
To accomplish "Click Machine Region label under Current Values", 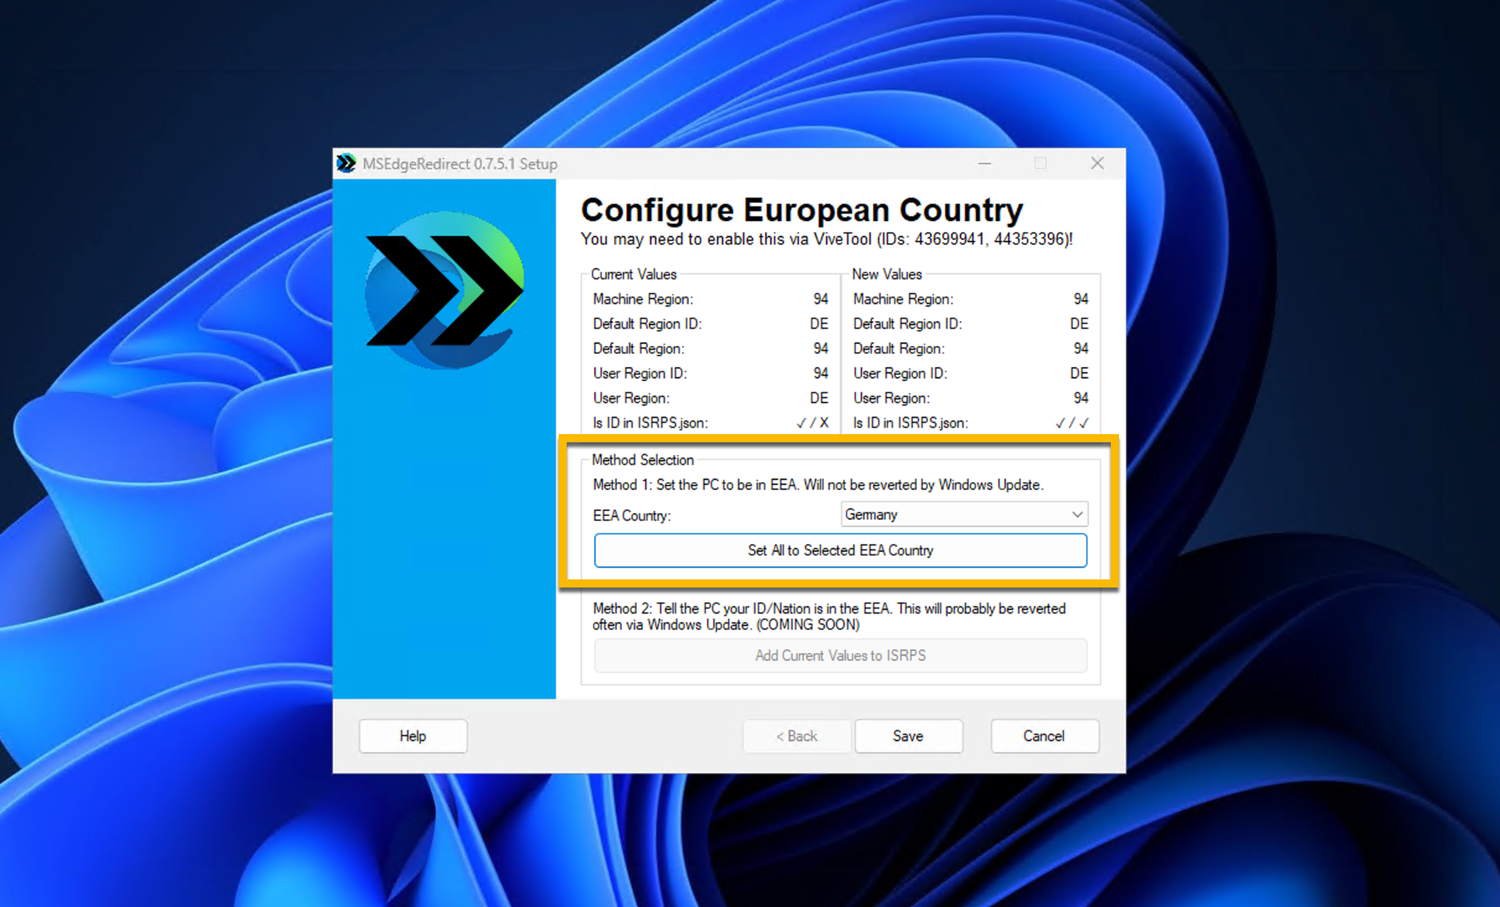I will 643,299.
